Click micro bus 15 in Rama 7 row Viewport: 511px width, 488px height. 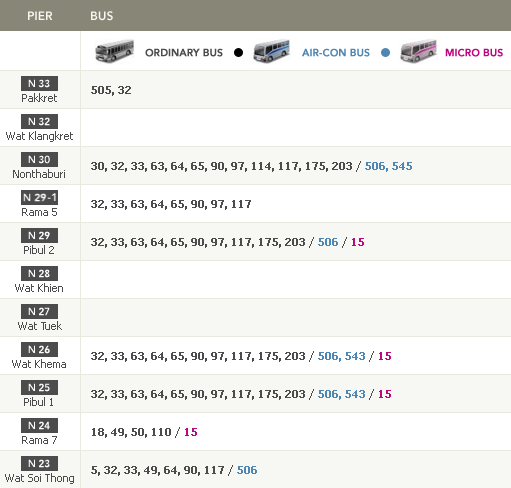tap(191, 432)
